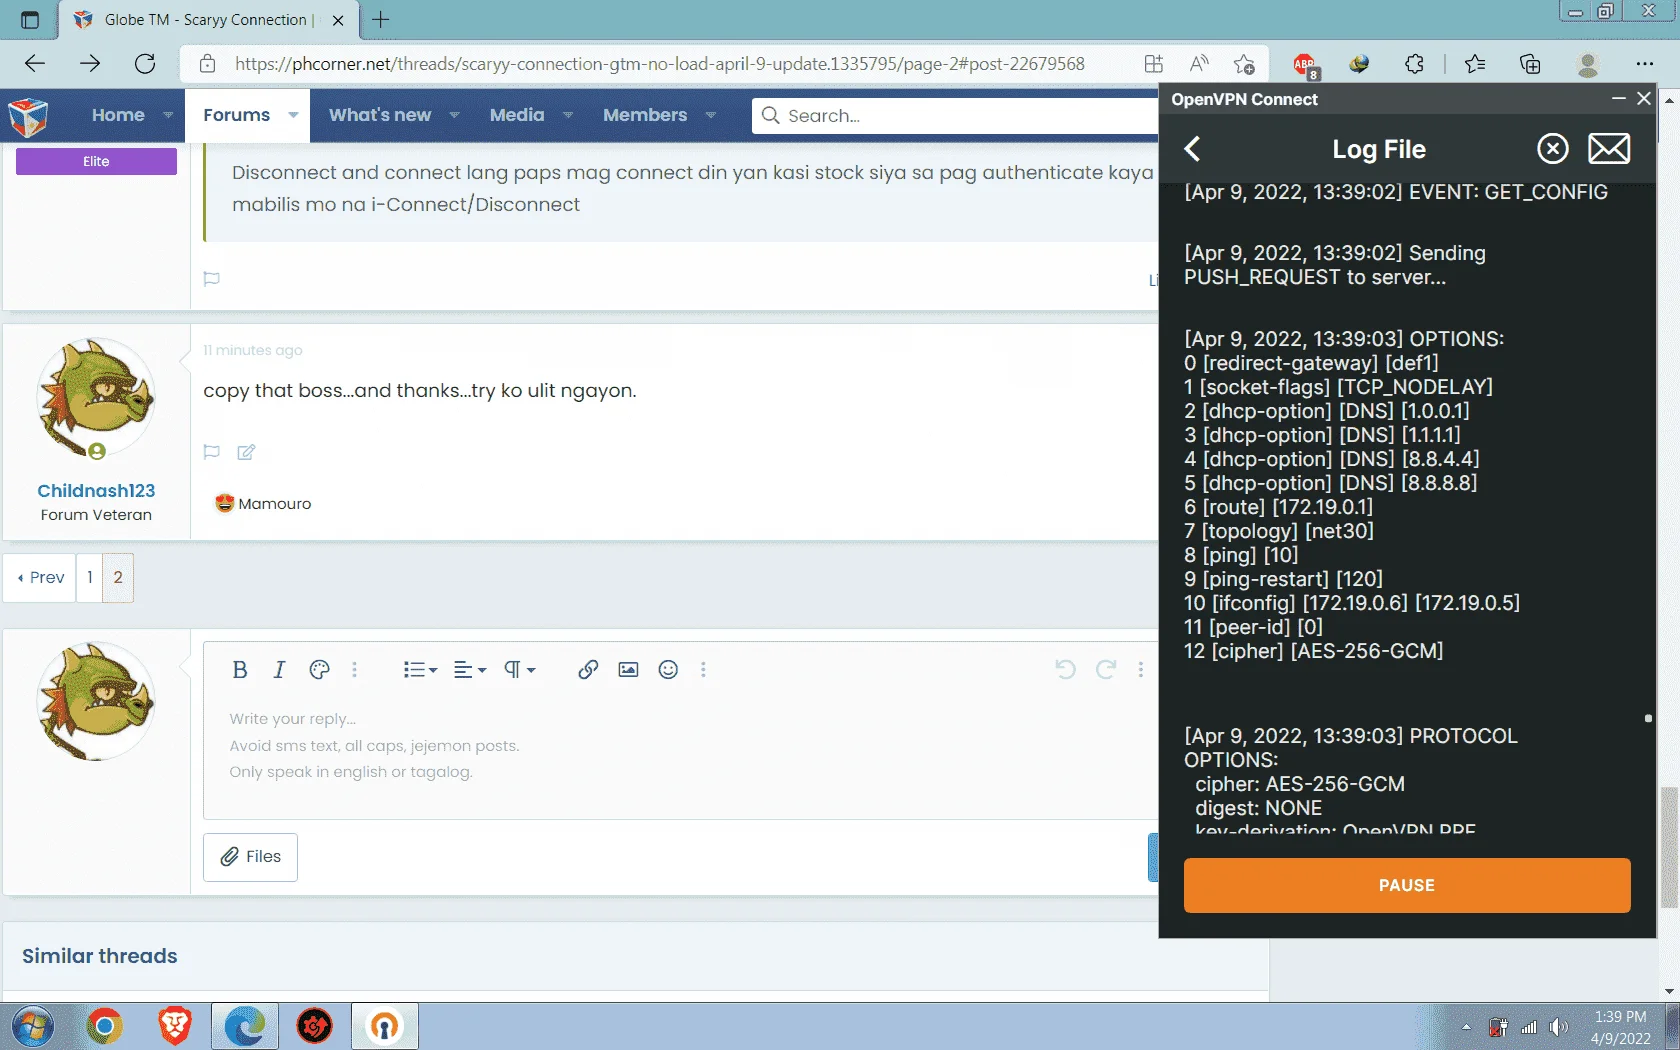Open a new browser tab
The width and height of the screenshot is (1680, 1050).
[x=381, y=19]
